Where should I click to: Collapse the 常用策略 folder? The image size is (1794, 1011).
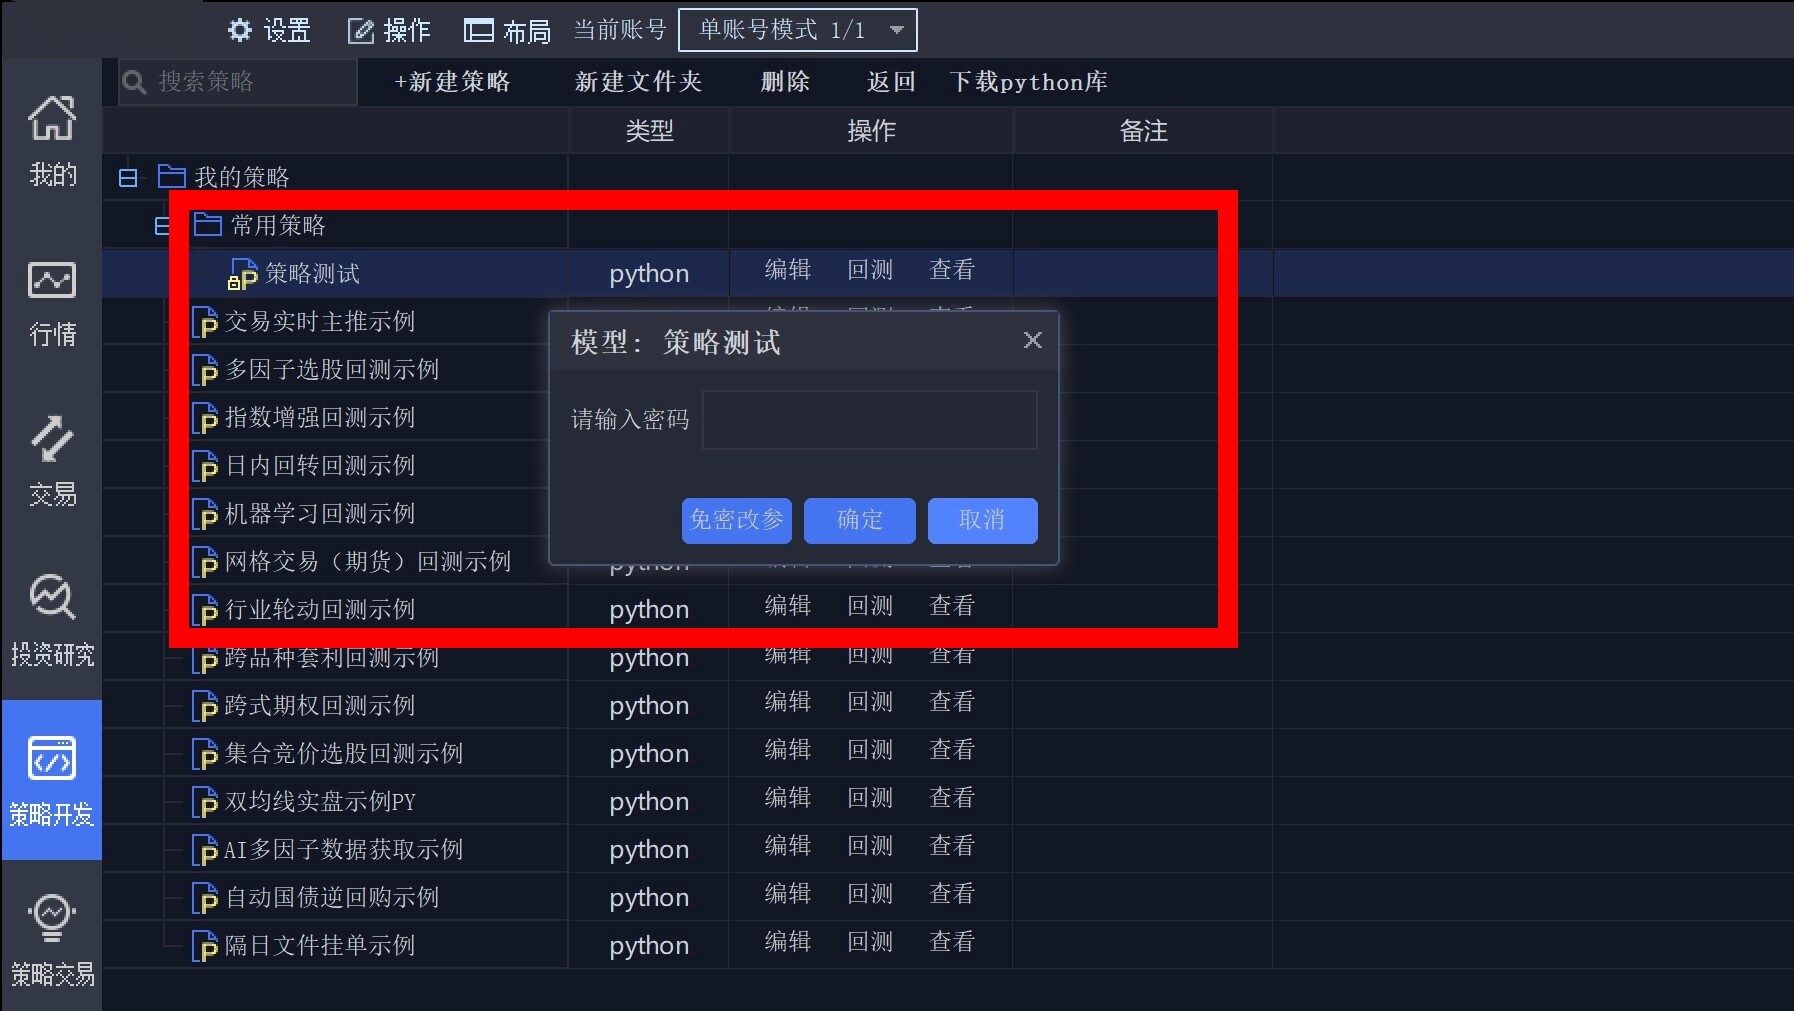tap(162, 225)
